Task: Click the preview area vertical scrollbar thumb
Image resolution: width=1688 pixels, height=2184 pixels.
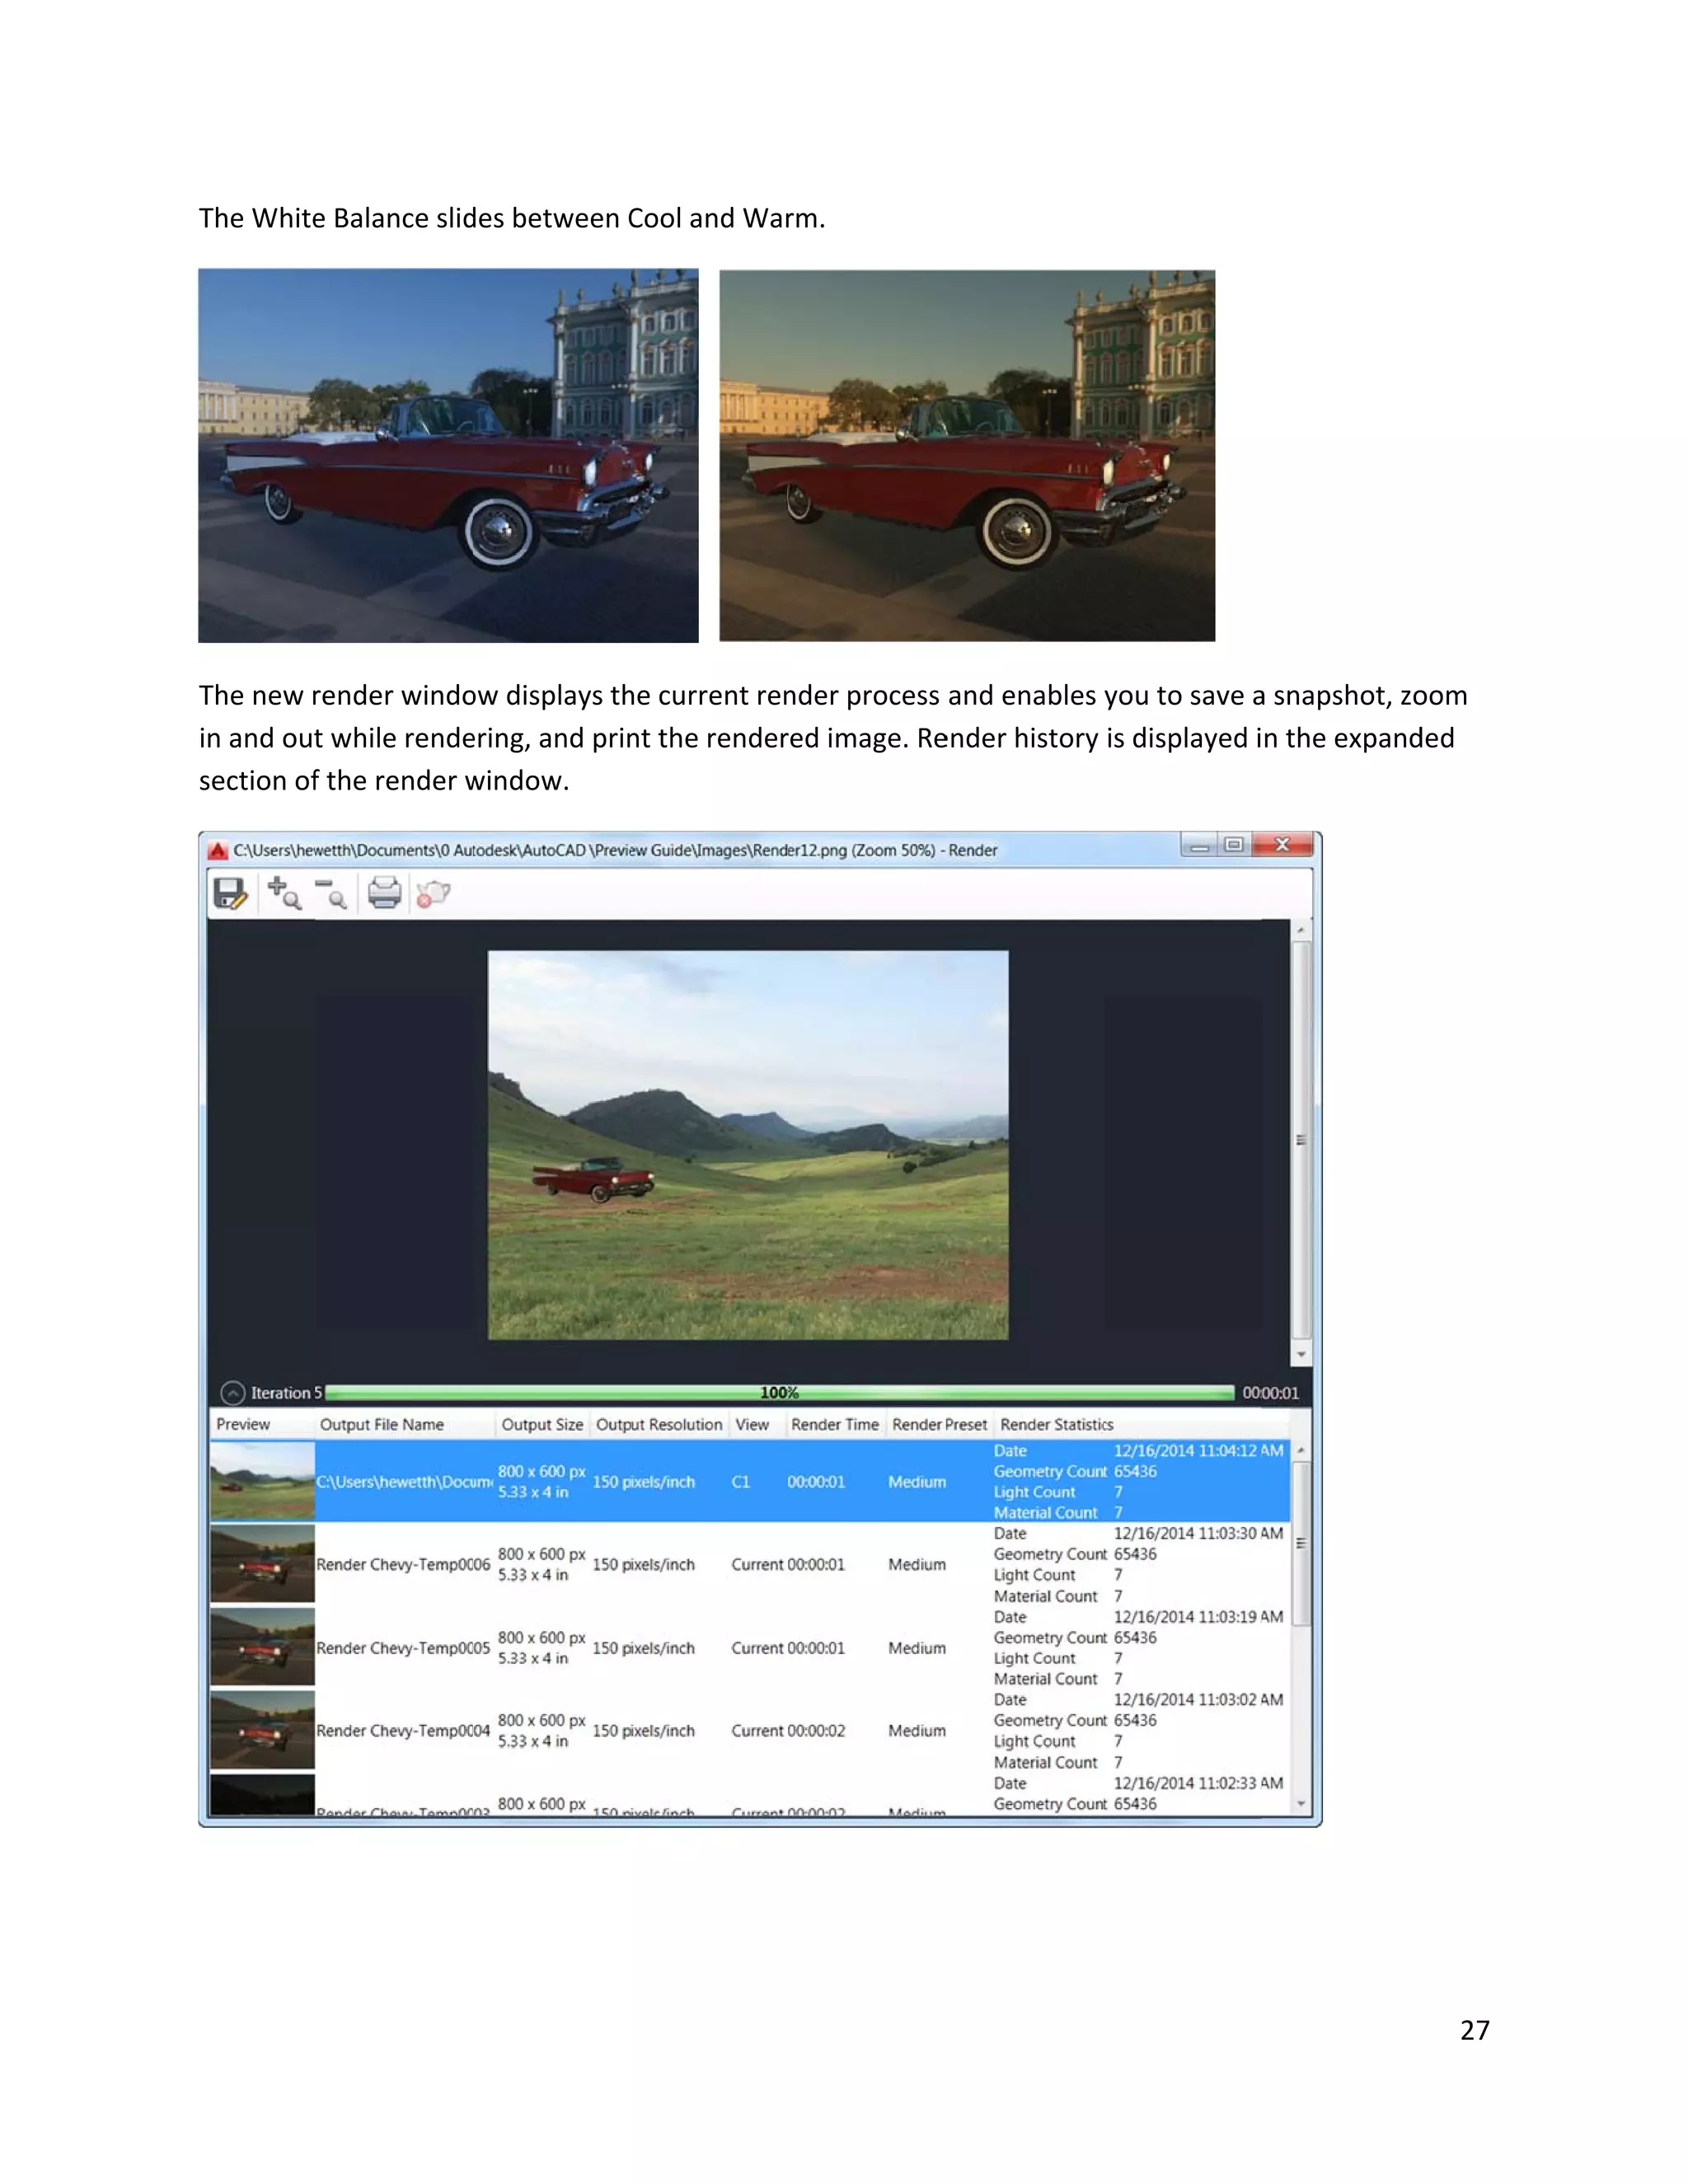Action: point(1301,1140)
